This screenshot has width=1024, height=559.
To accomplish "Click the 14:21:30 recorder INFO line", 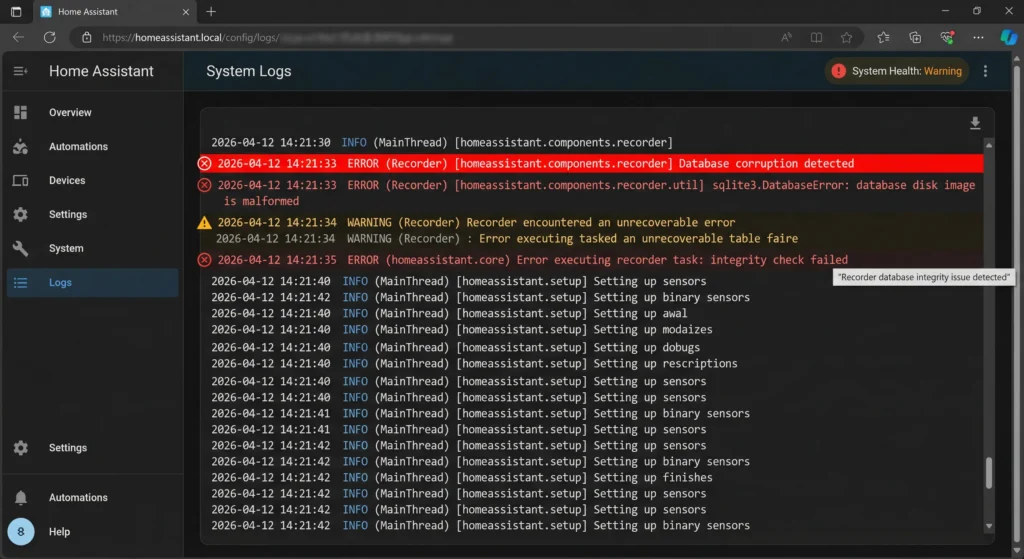I will [441, 142].
